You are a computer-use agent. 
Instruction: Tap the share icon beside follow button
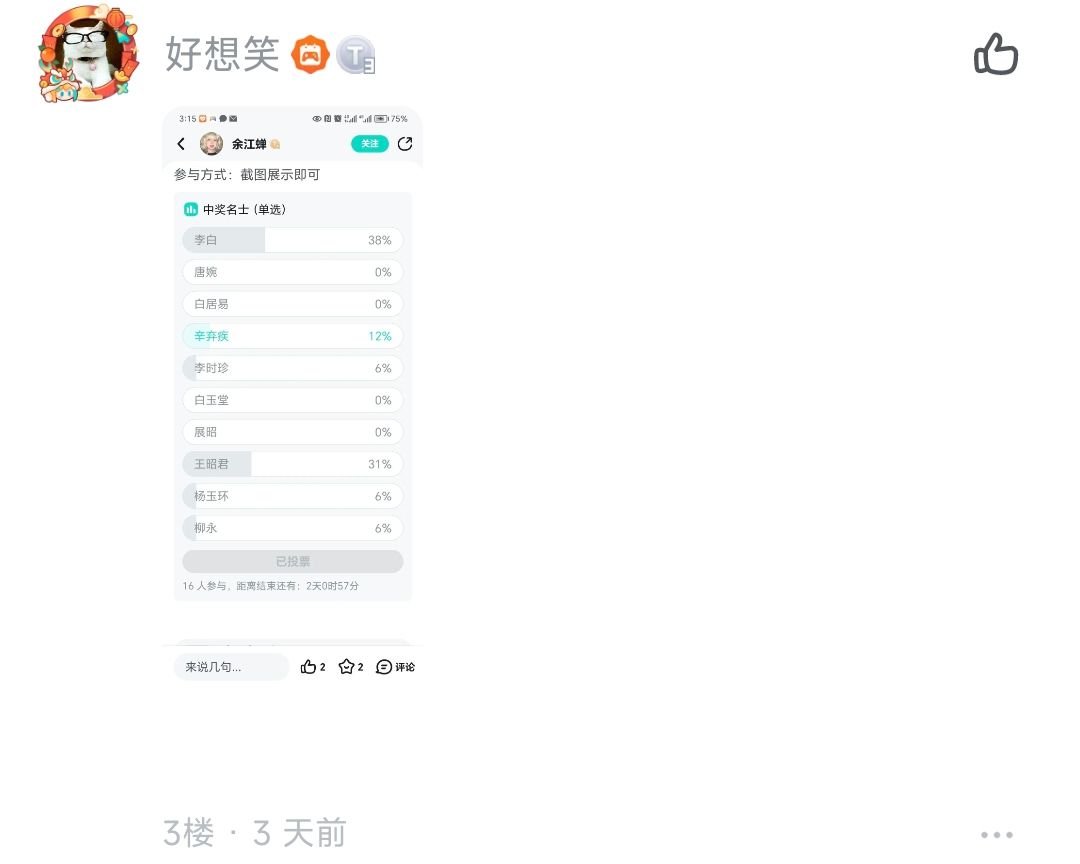(405, 143)
